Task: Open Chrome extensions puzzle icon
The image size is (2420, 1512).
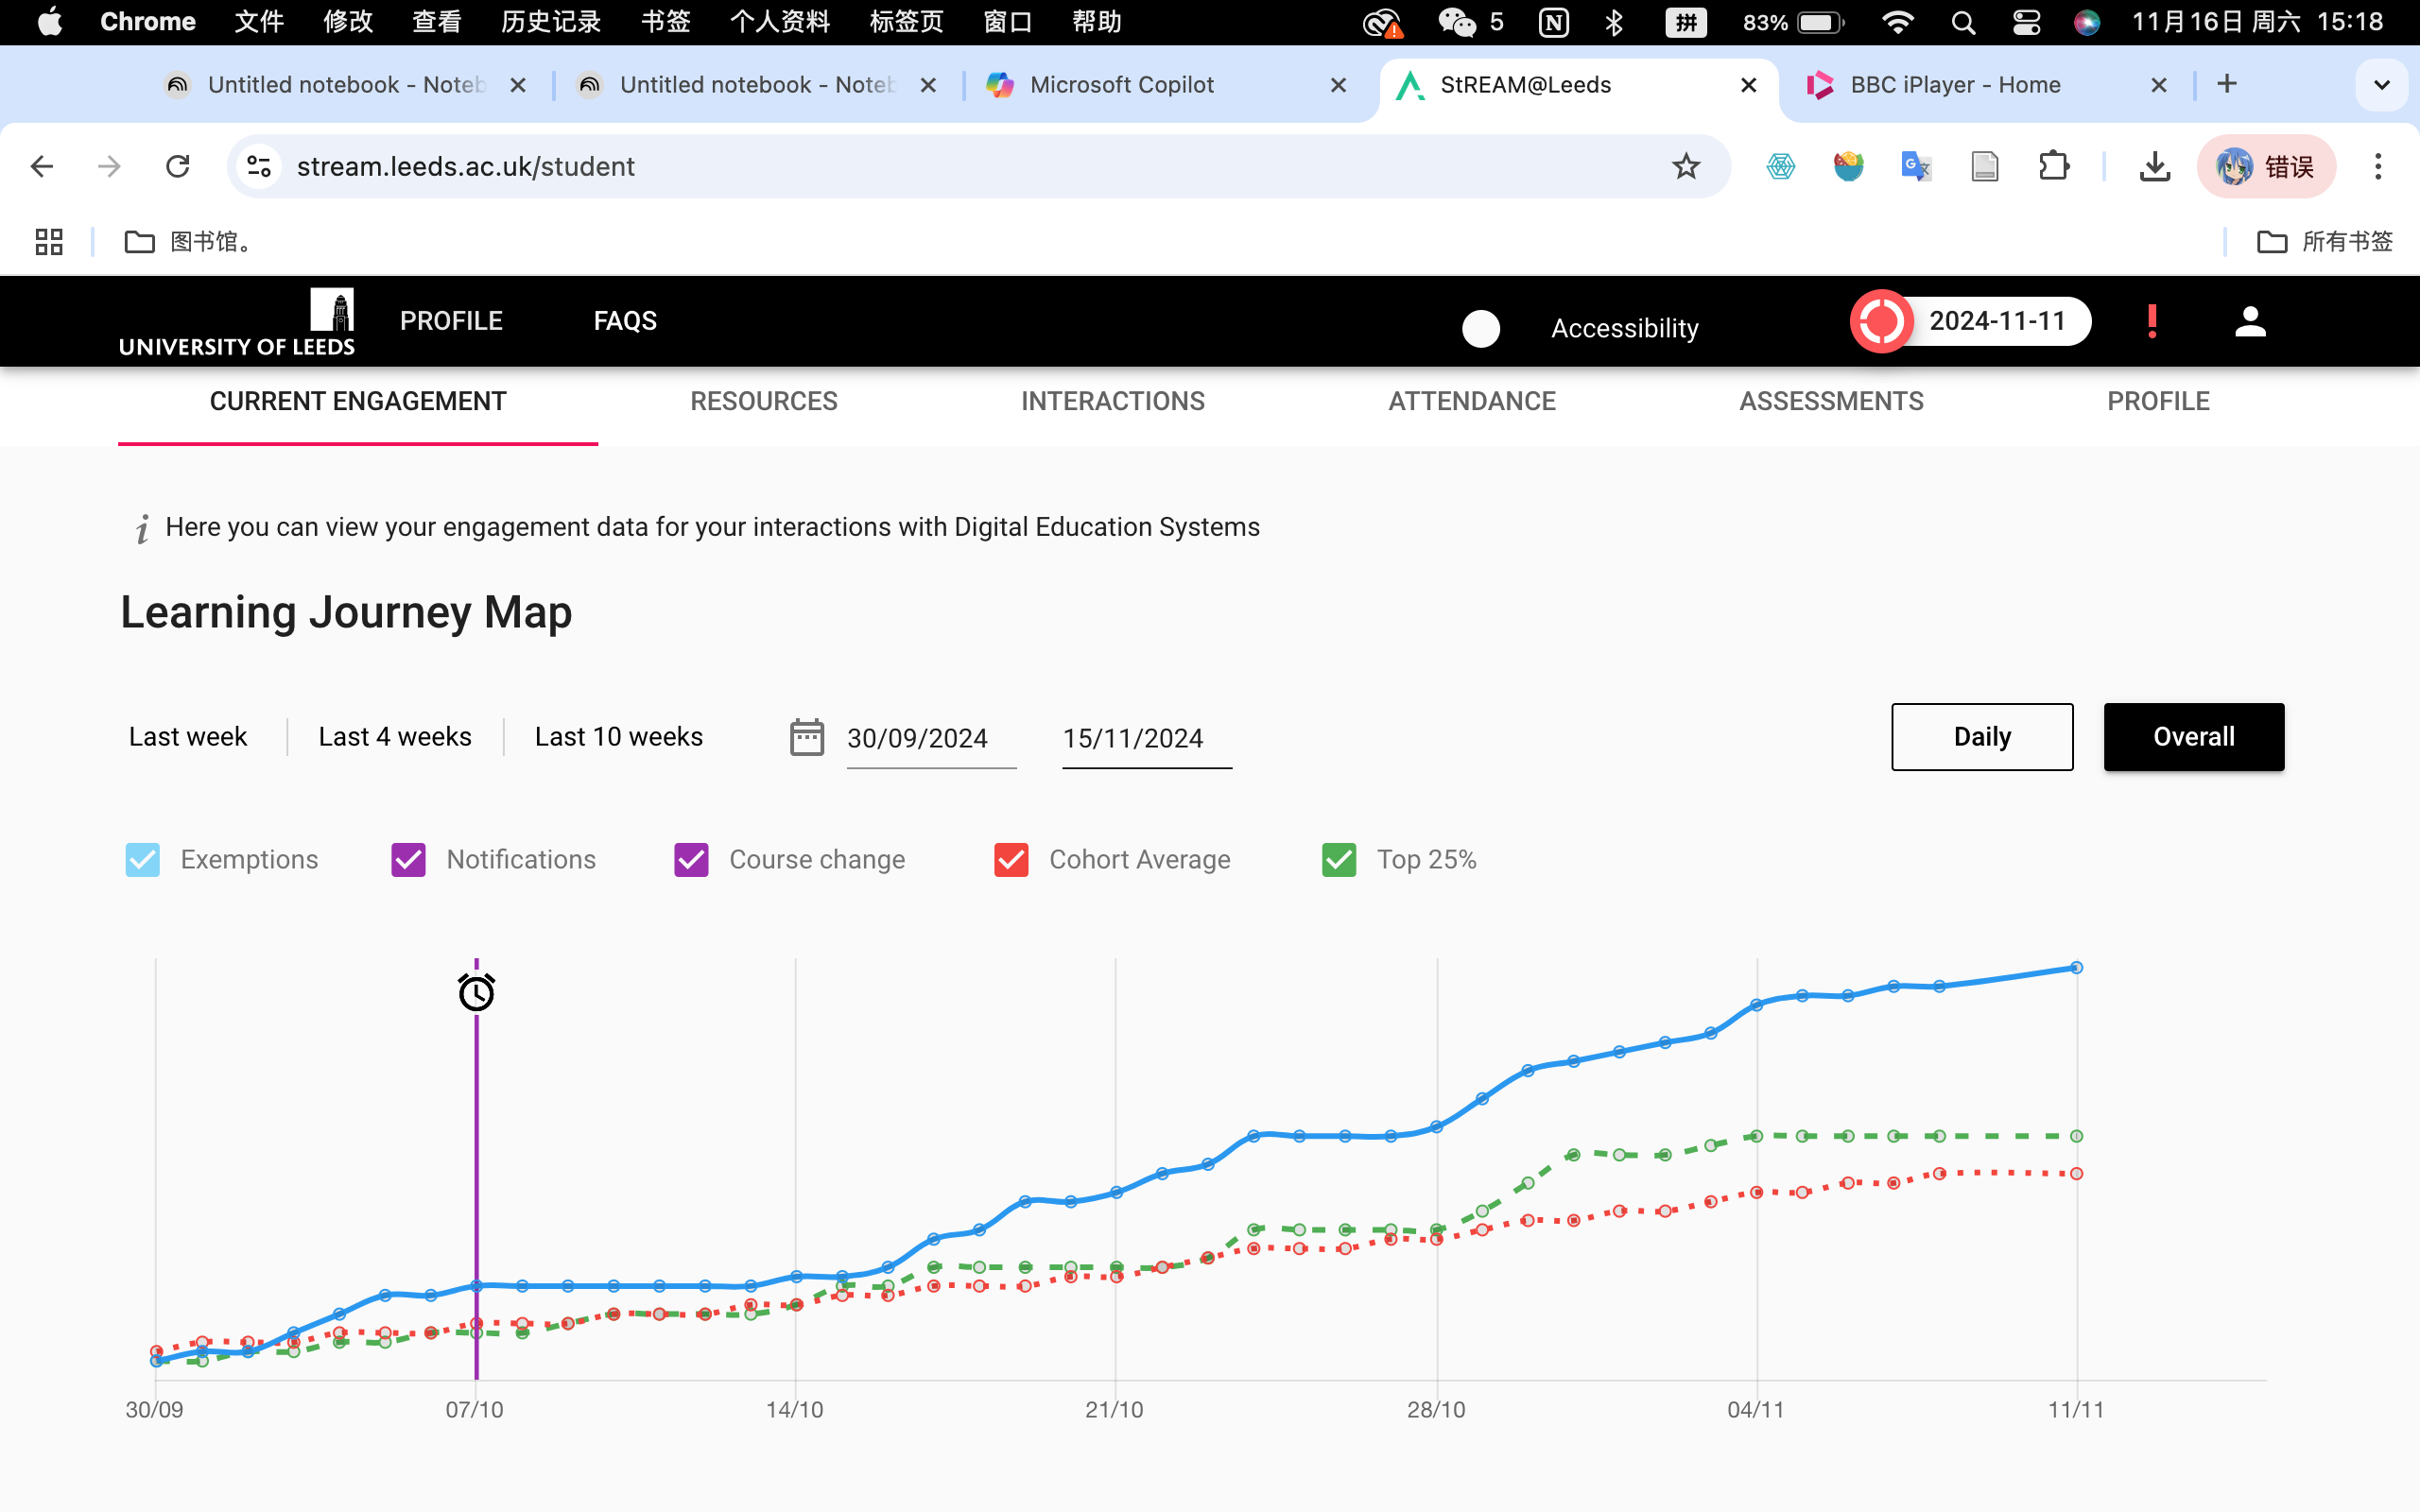Action: [2053, 166]
